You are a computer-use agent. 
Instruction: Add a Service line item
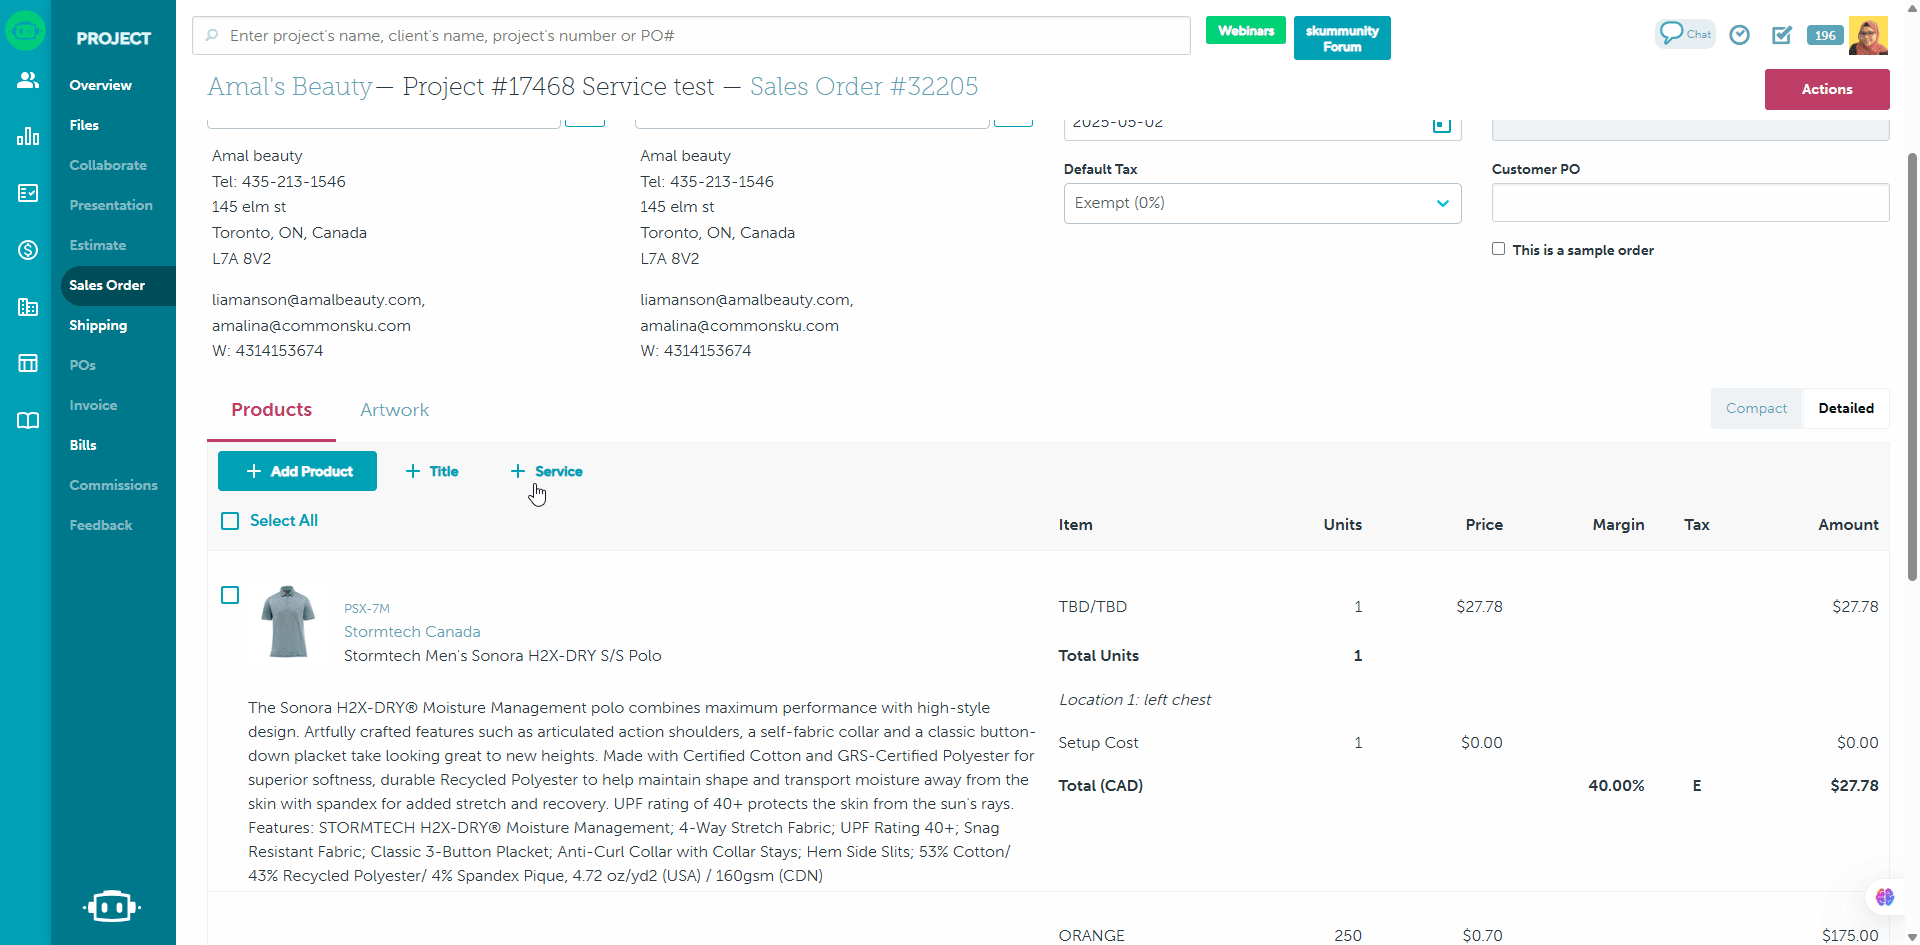547,471
